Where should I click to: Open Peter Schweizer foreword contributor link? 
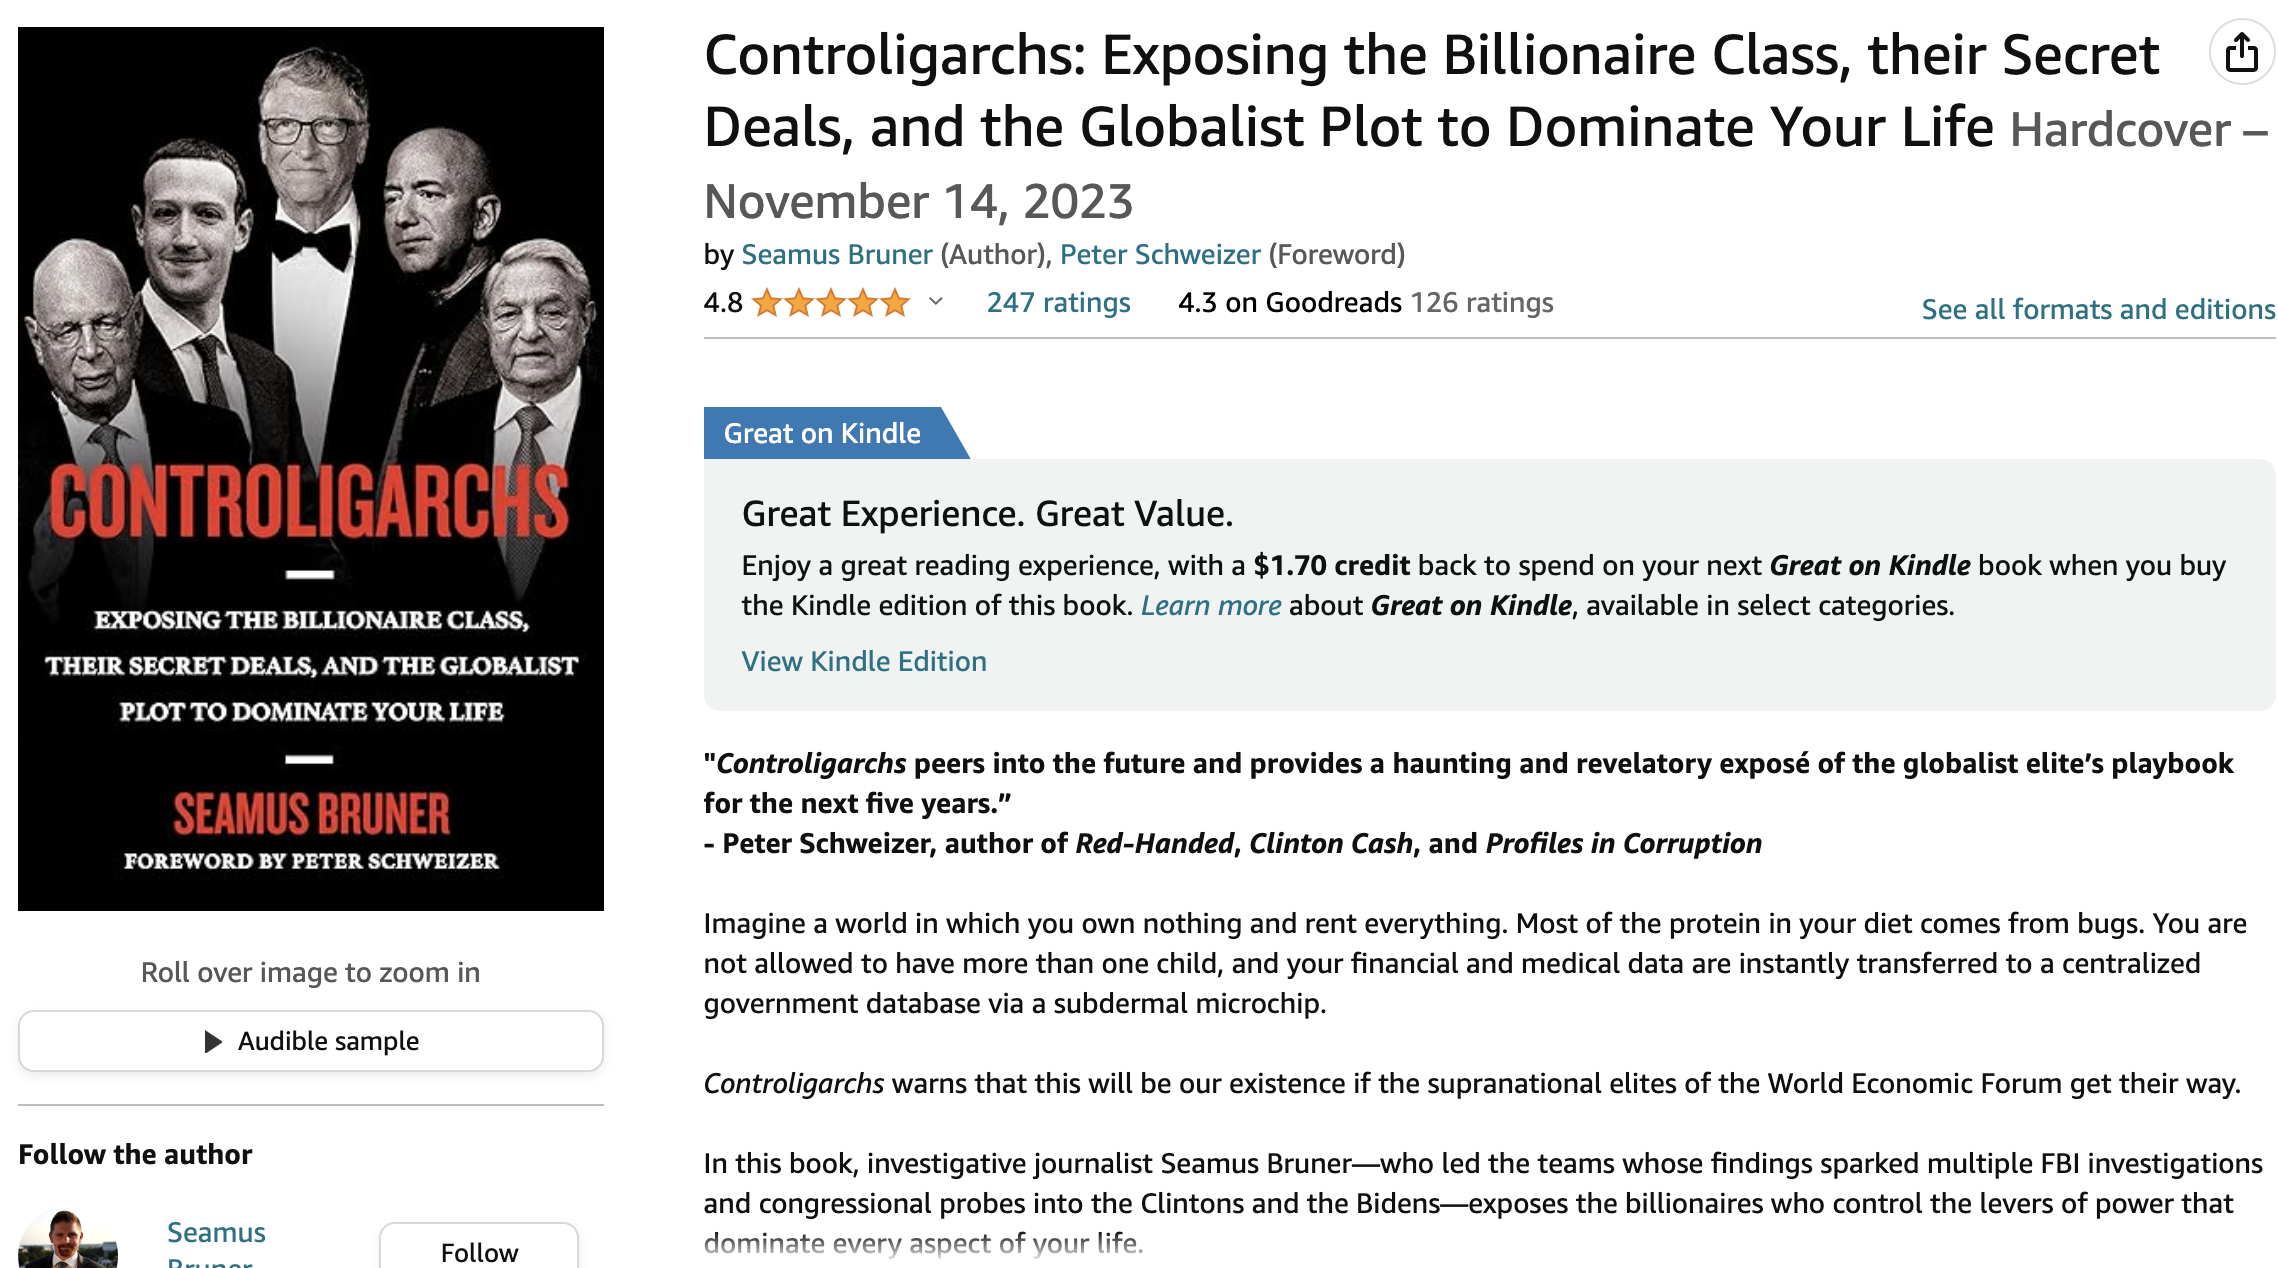[1160, 255]
